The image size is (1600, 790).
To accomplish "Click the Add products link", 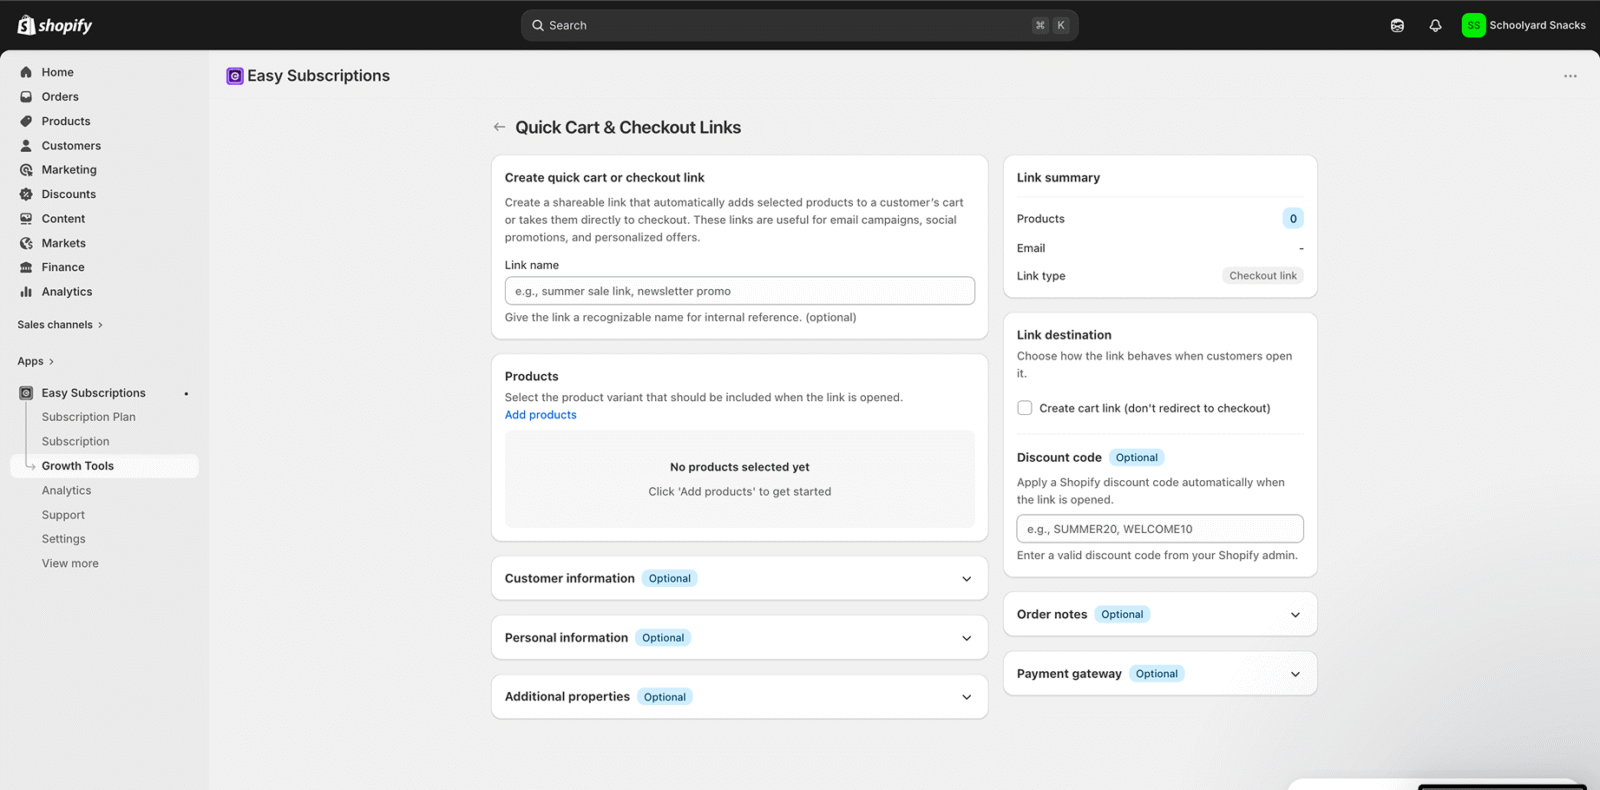I will pos(540,415).
